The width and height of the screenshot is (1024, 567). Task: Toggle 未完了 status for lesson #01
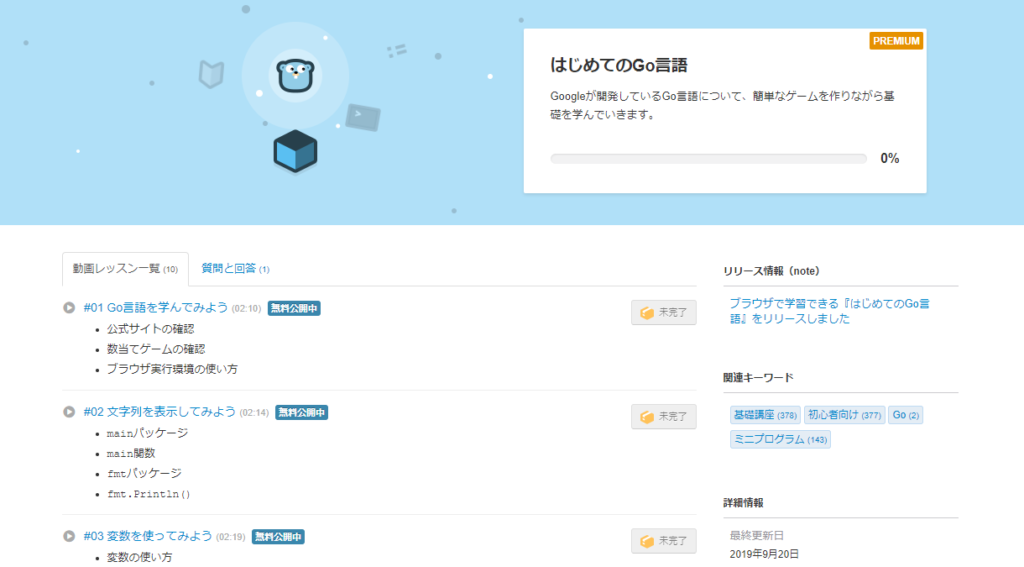point(664,312)
